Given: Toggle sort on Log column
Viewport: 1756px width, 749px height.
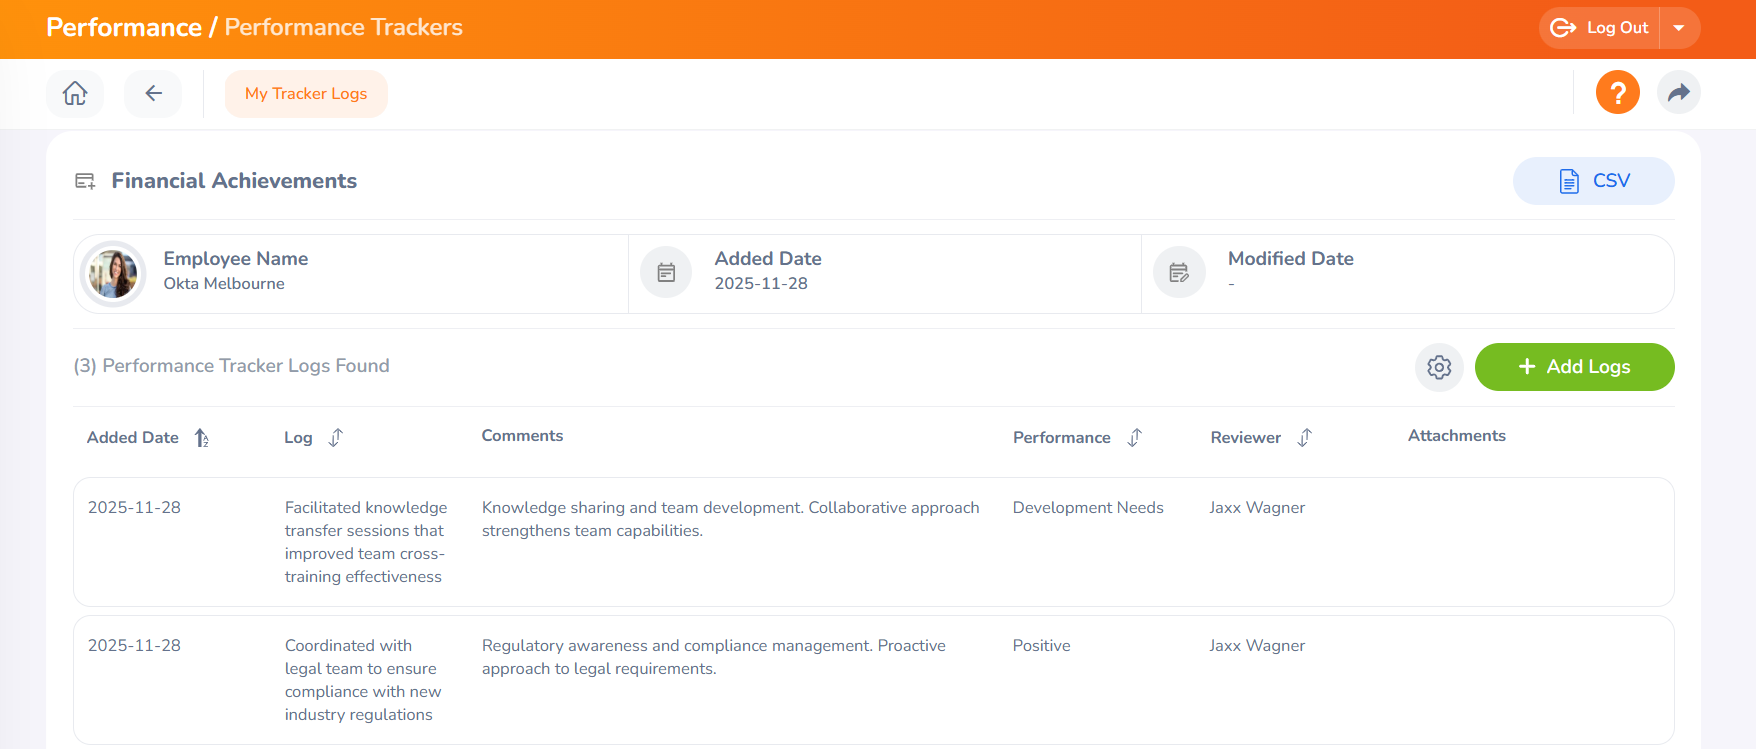Looking at the screenshot, I should (x=336, y=438).
